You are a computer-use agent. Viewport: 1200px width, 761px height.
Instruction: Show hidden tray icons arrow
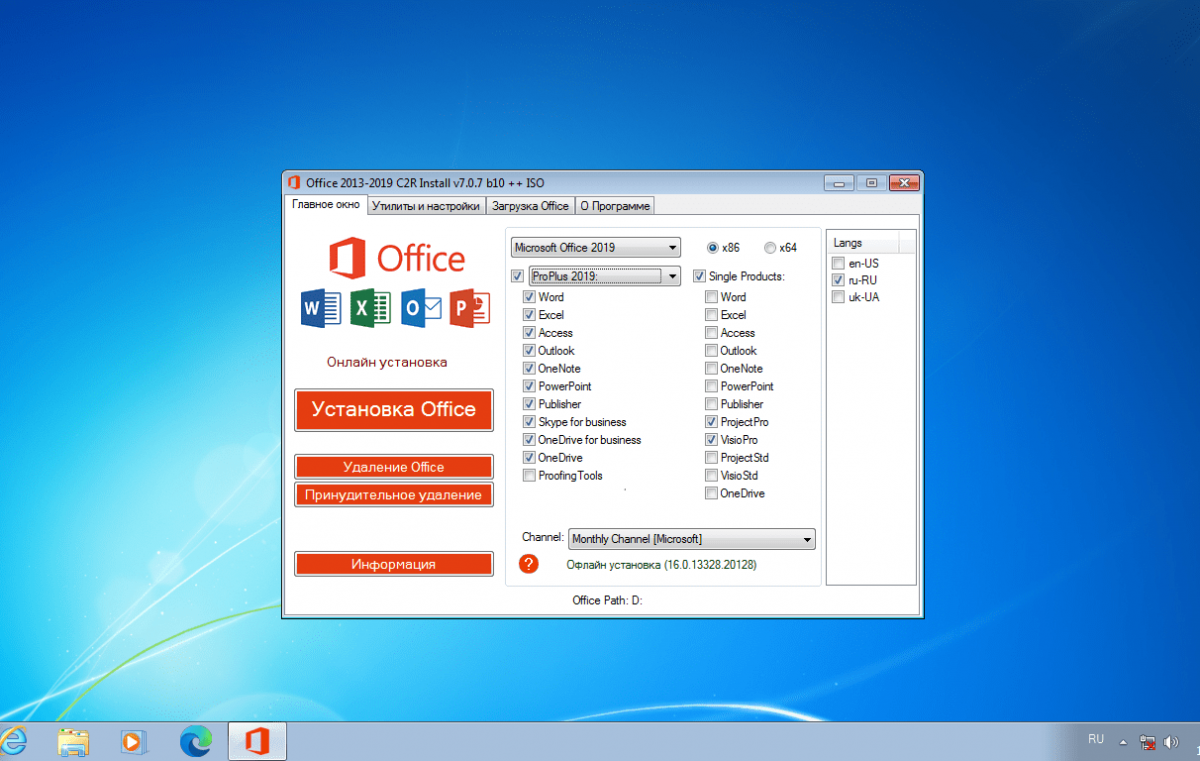[x=1123, y=742]
